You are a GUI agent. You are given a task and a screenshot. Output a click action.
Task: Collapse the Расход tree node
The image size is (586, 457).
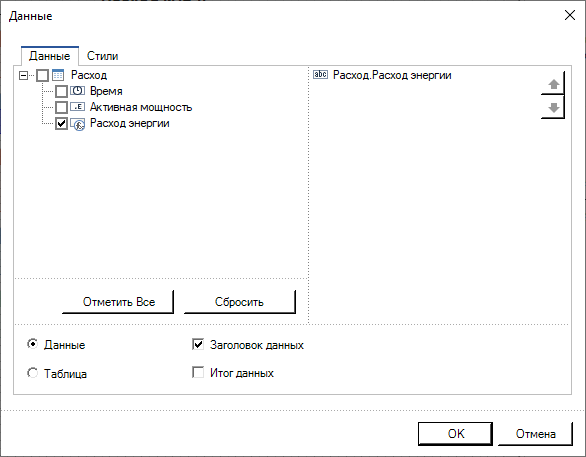coord(23,75)
